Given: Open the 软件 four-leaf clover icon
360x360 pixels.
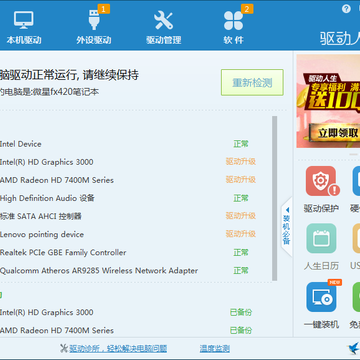Looking at the screenshot, I should click(x=233, y=21).
